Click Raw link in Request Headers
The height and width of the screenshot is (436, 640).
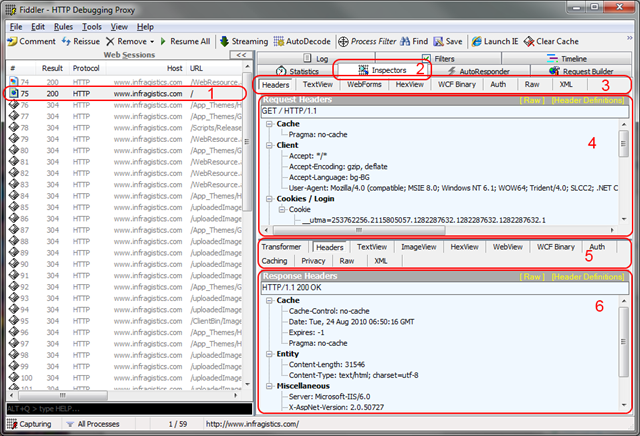(x=532, y=100)
